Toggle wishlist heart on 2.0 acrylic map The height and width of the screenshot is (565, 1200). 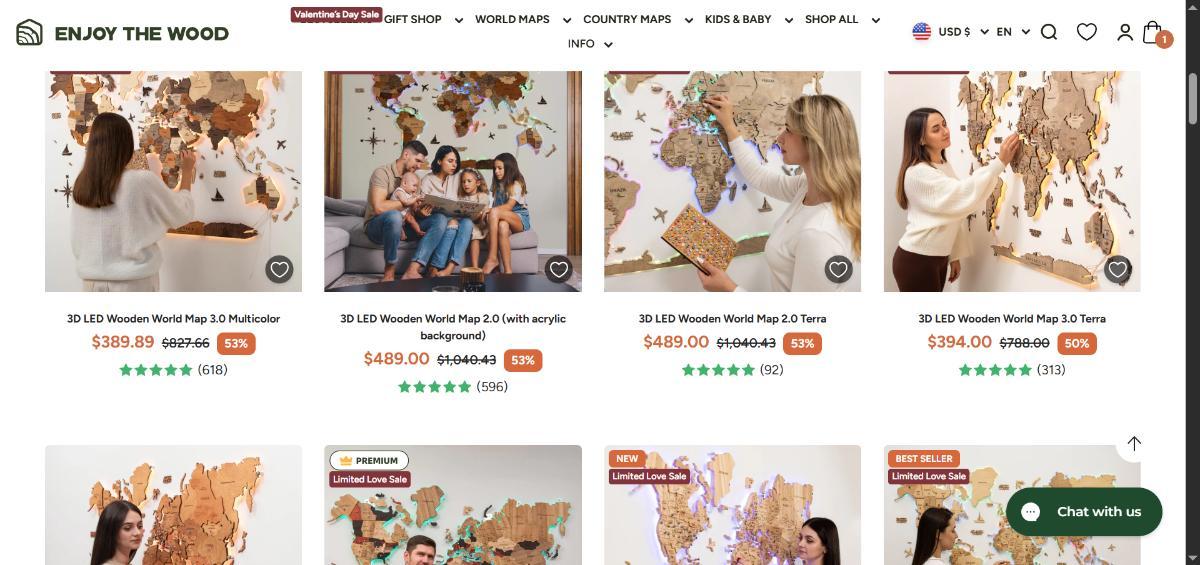click(559, 269)
